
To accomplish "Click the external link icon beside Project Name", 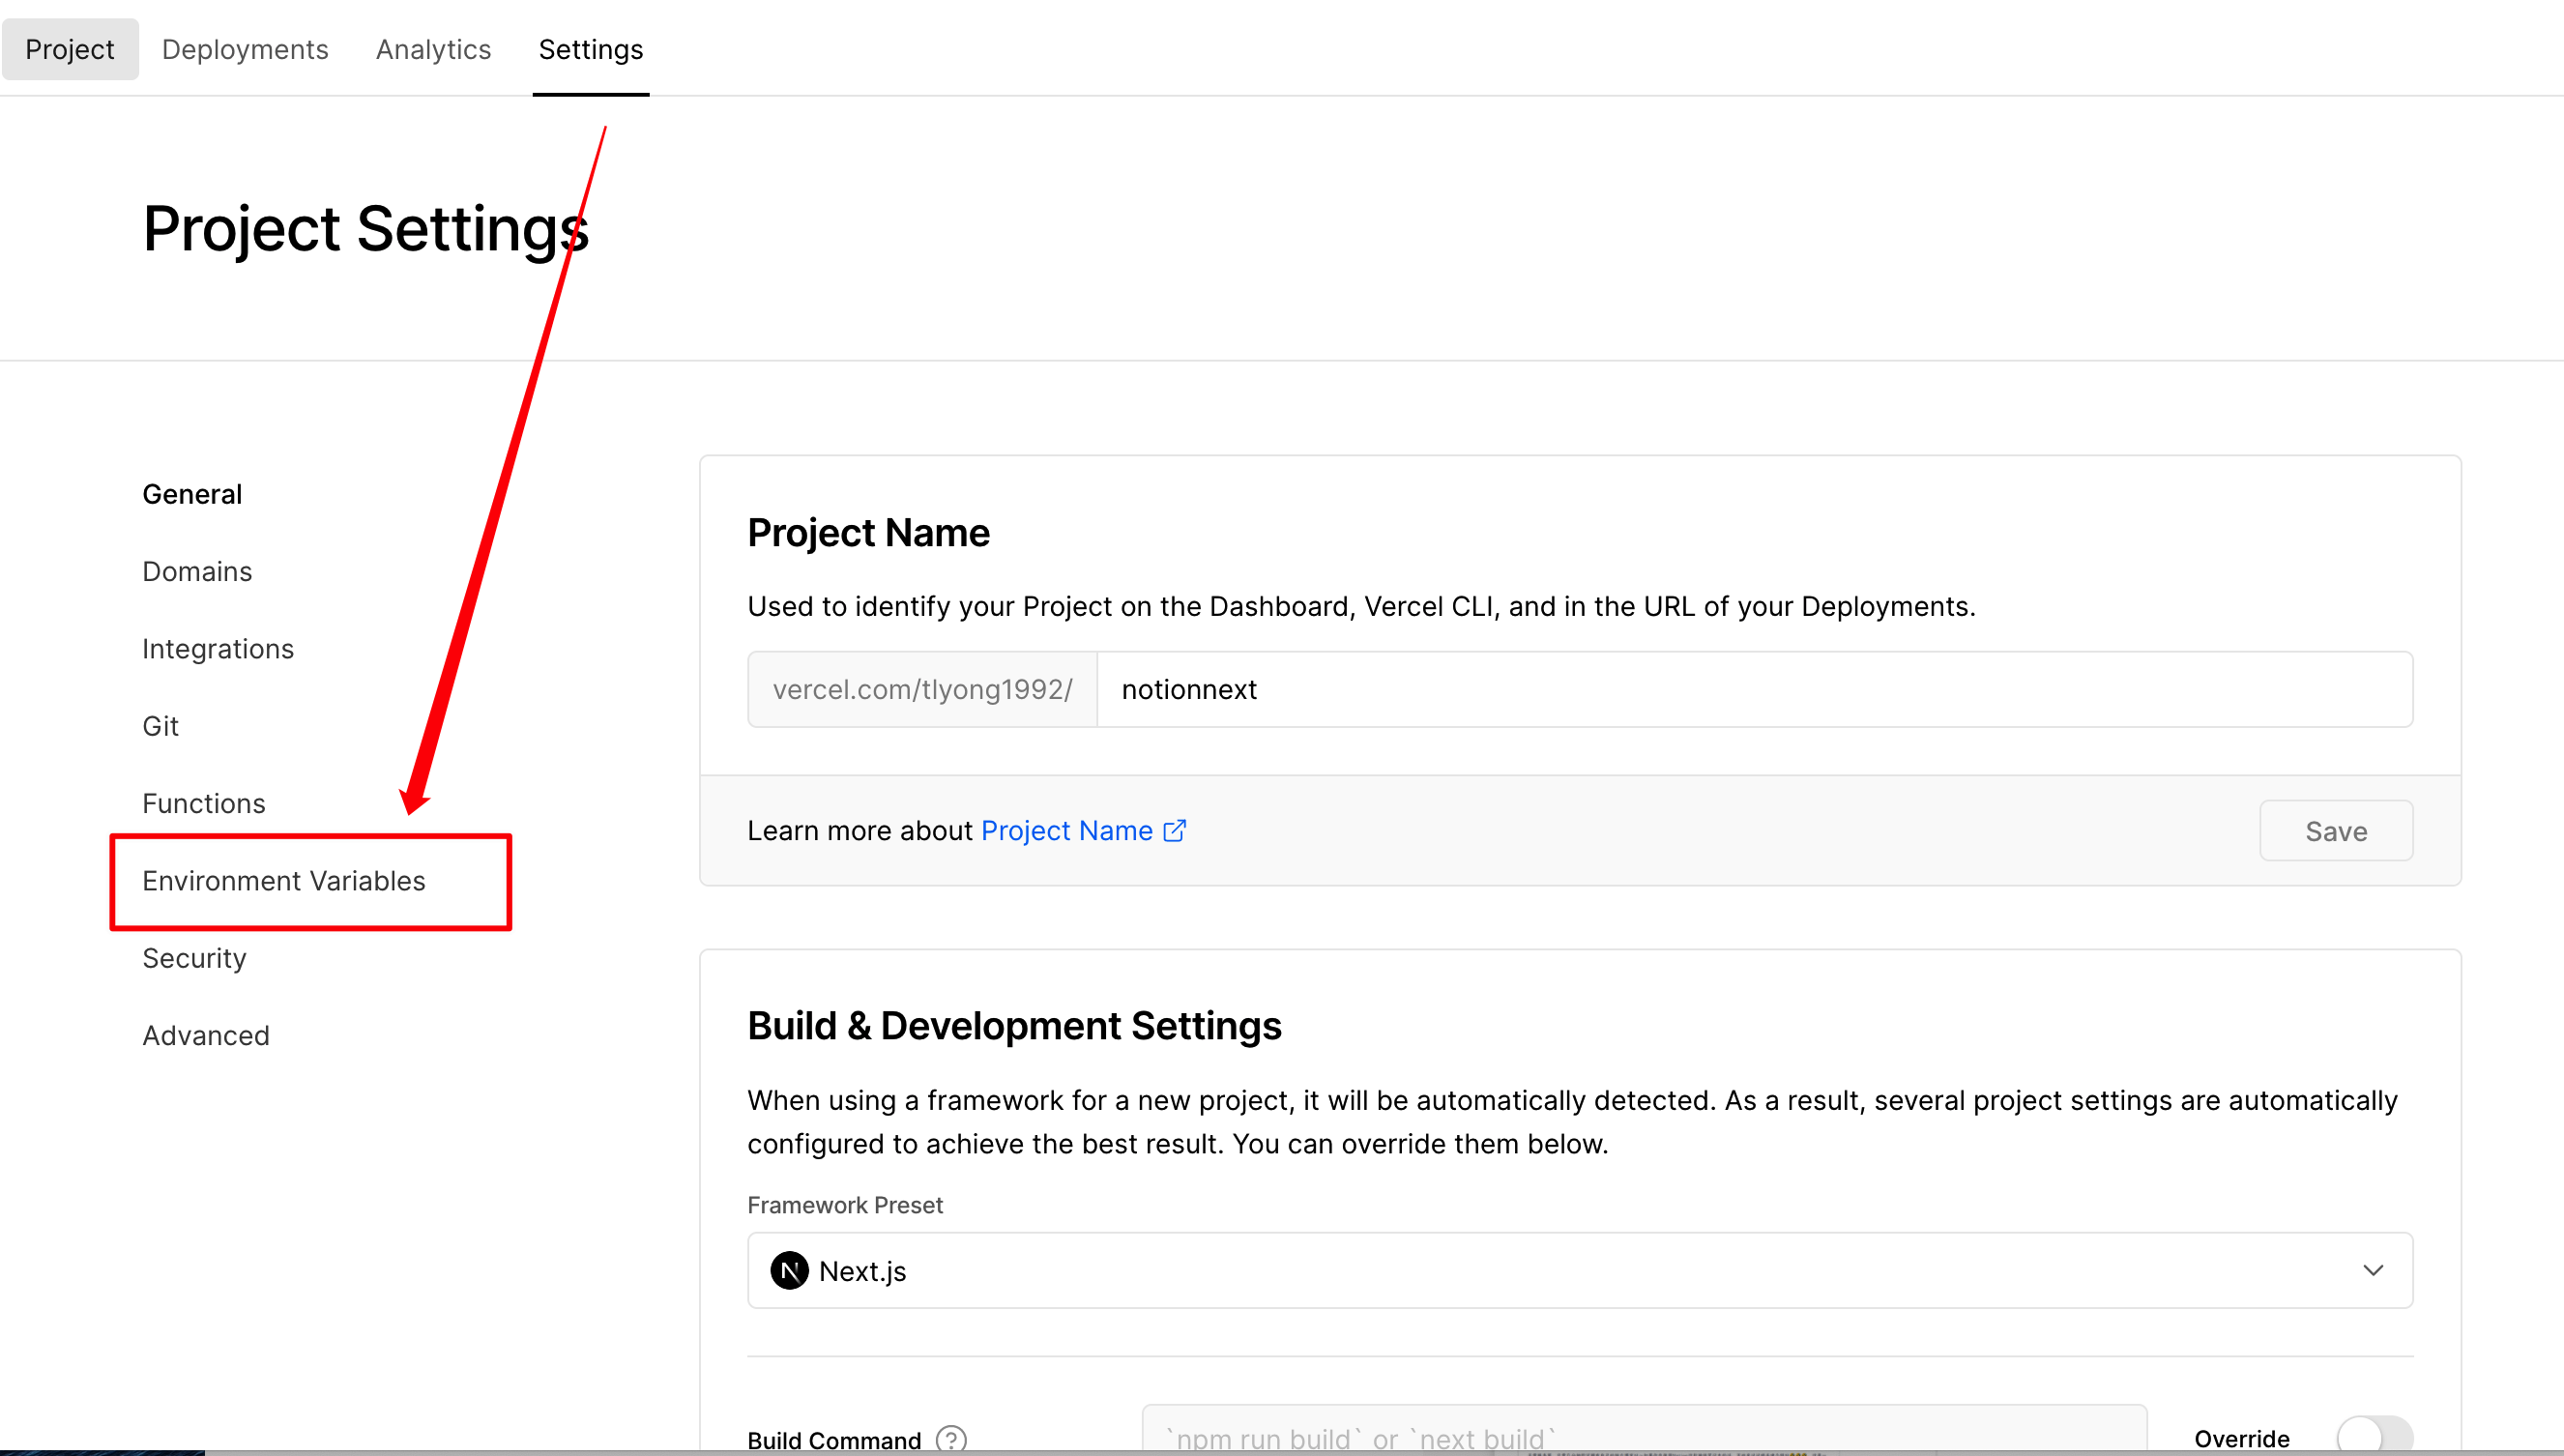I will pyautogui.click(x=1175, y=831).
